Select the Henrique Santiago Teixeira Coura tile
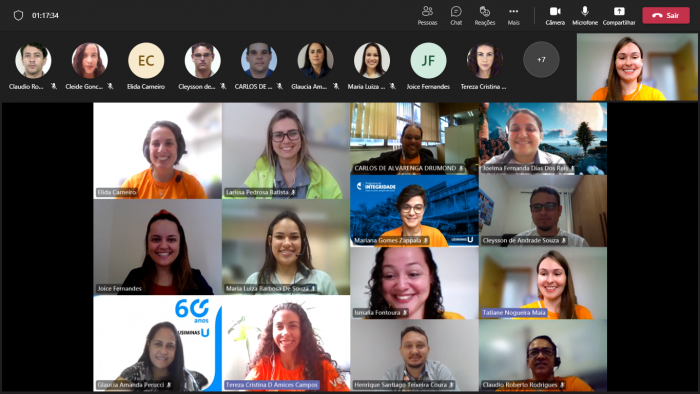 [414, 355]
